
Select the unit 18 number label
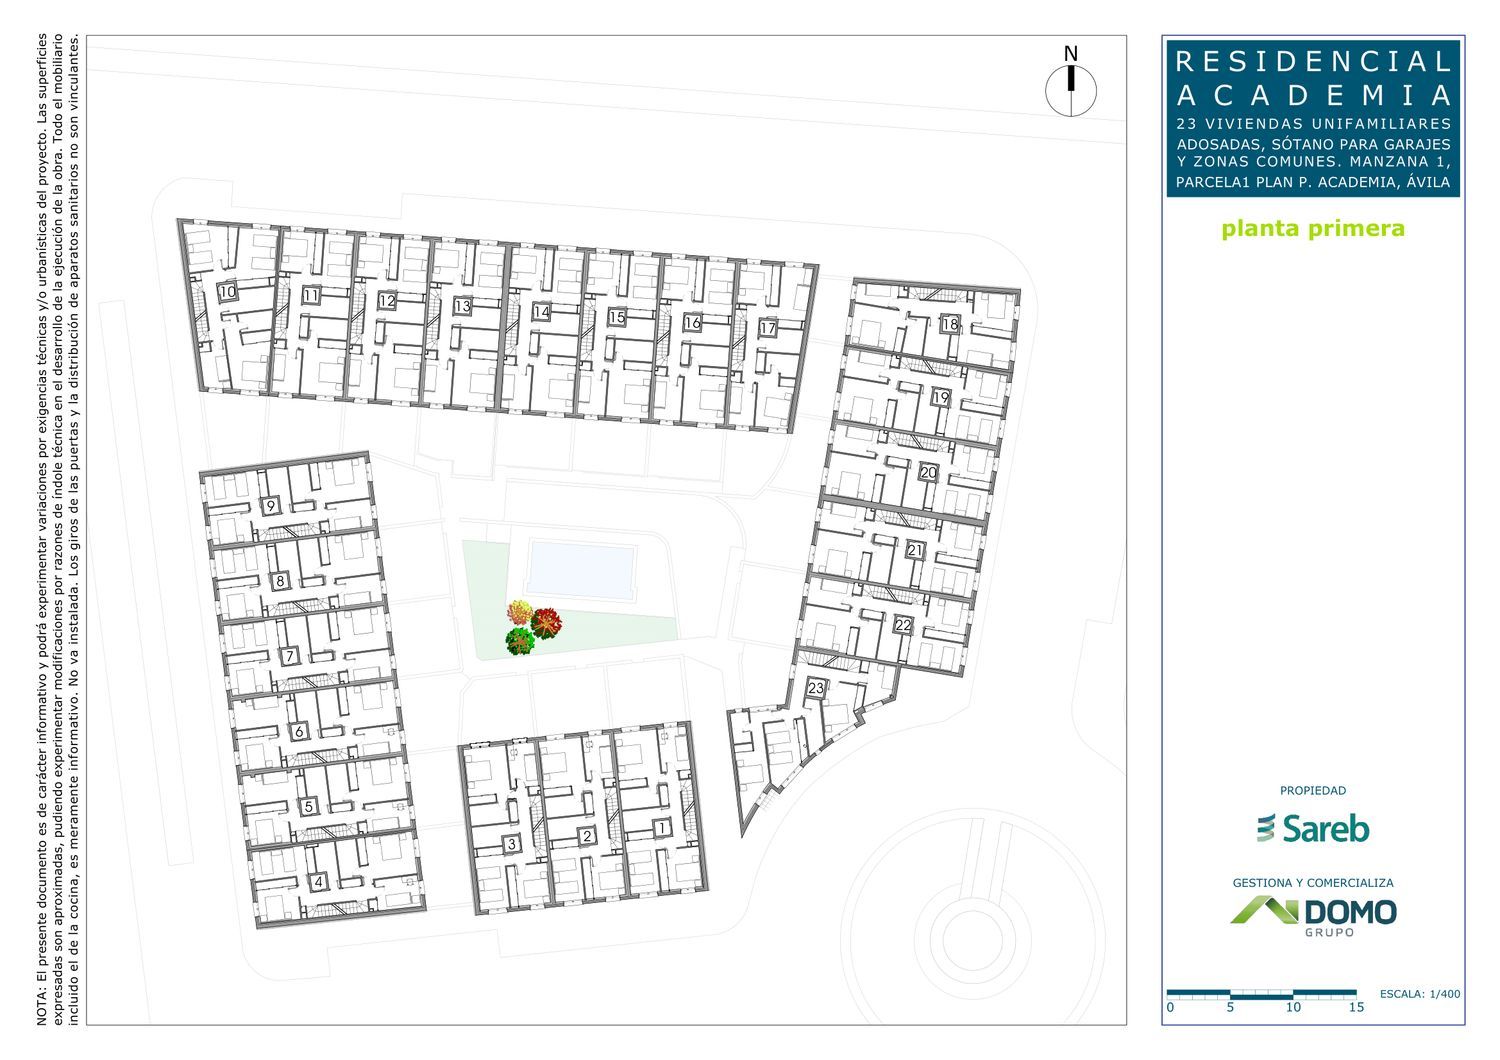pos(949,324)
